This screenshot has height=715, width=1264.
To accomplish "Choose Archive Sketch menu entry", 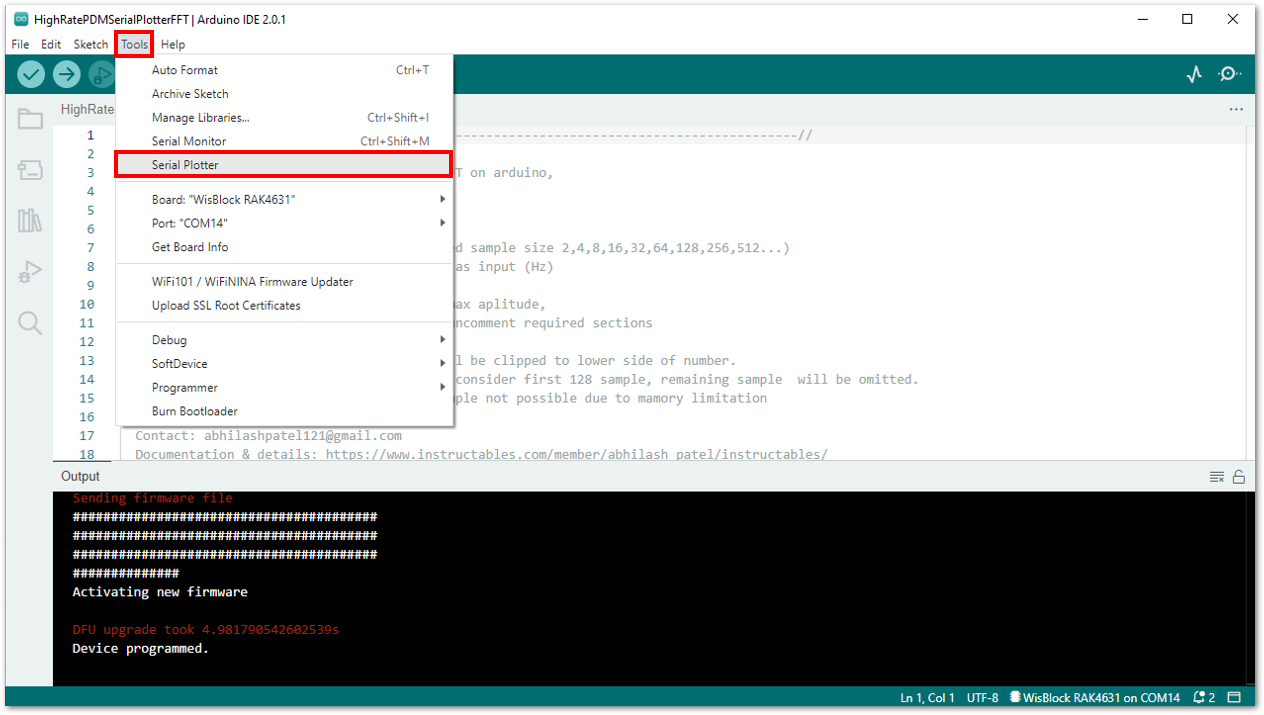I will coord(285,94).
